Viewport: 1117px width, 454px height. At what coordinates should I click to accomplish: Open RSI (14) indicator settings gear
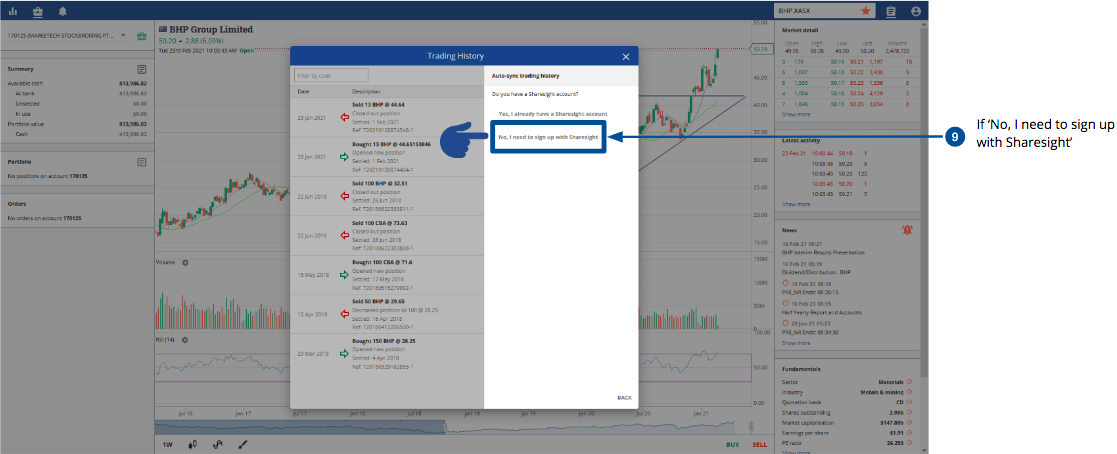(x=185, y=339)
